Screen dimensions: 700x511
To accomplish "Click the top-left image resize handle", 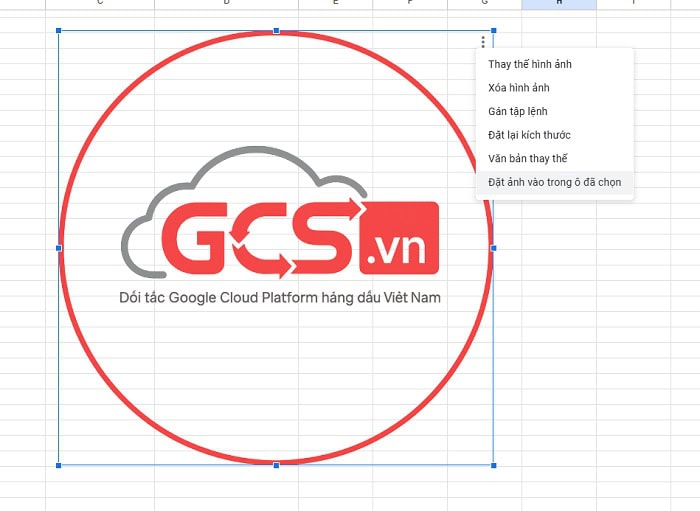I will [x=59, y=31].
